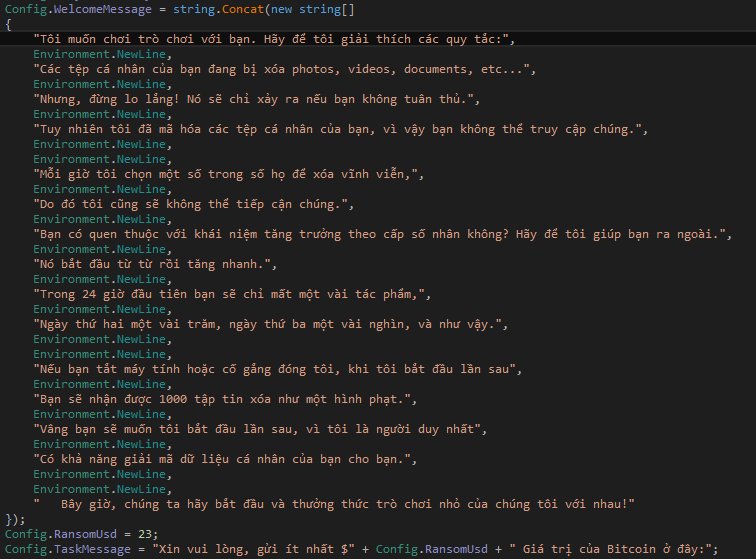
Task: Click the line starting "Trong 24 giờ đầu tiên"
Action: (232, 294)
